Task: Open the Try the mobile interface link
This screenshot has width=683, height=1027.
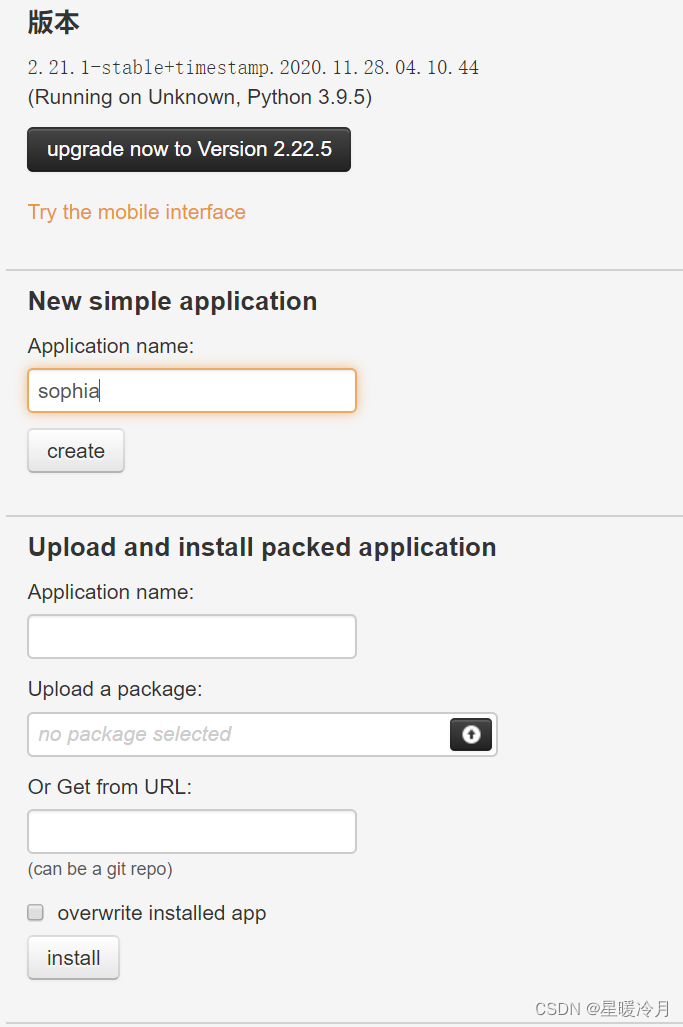Action: (x=137, y=212)
